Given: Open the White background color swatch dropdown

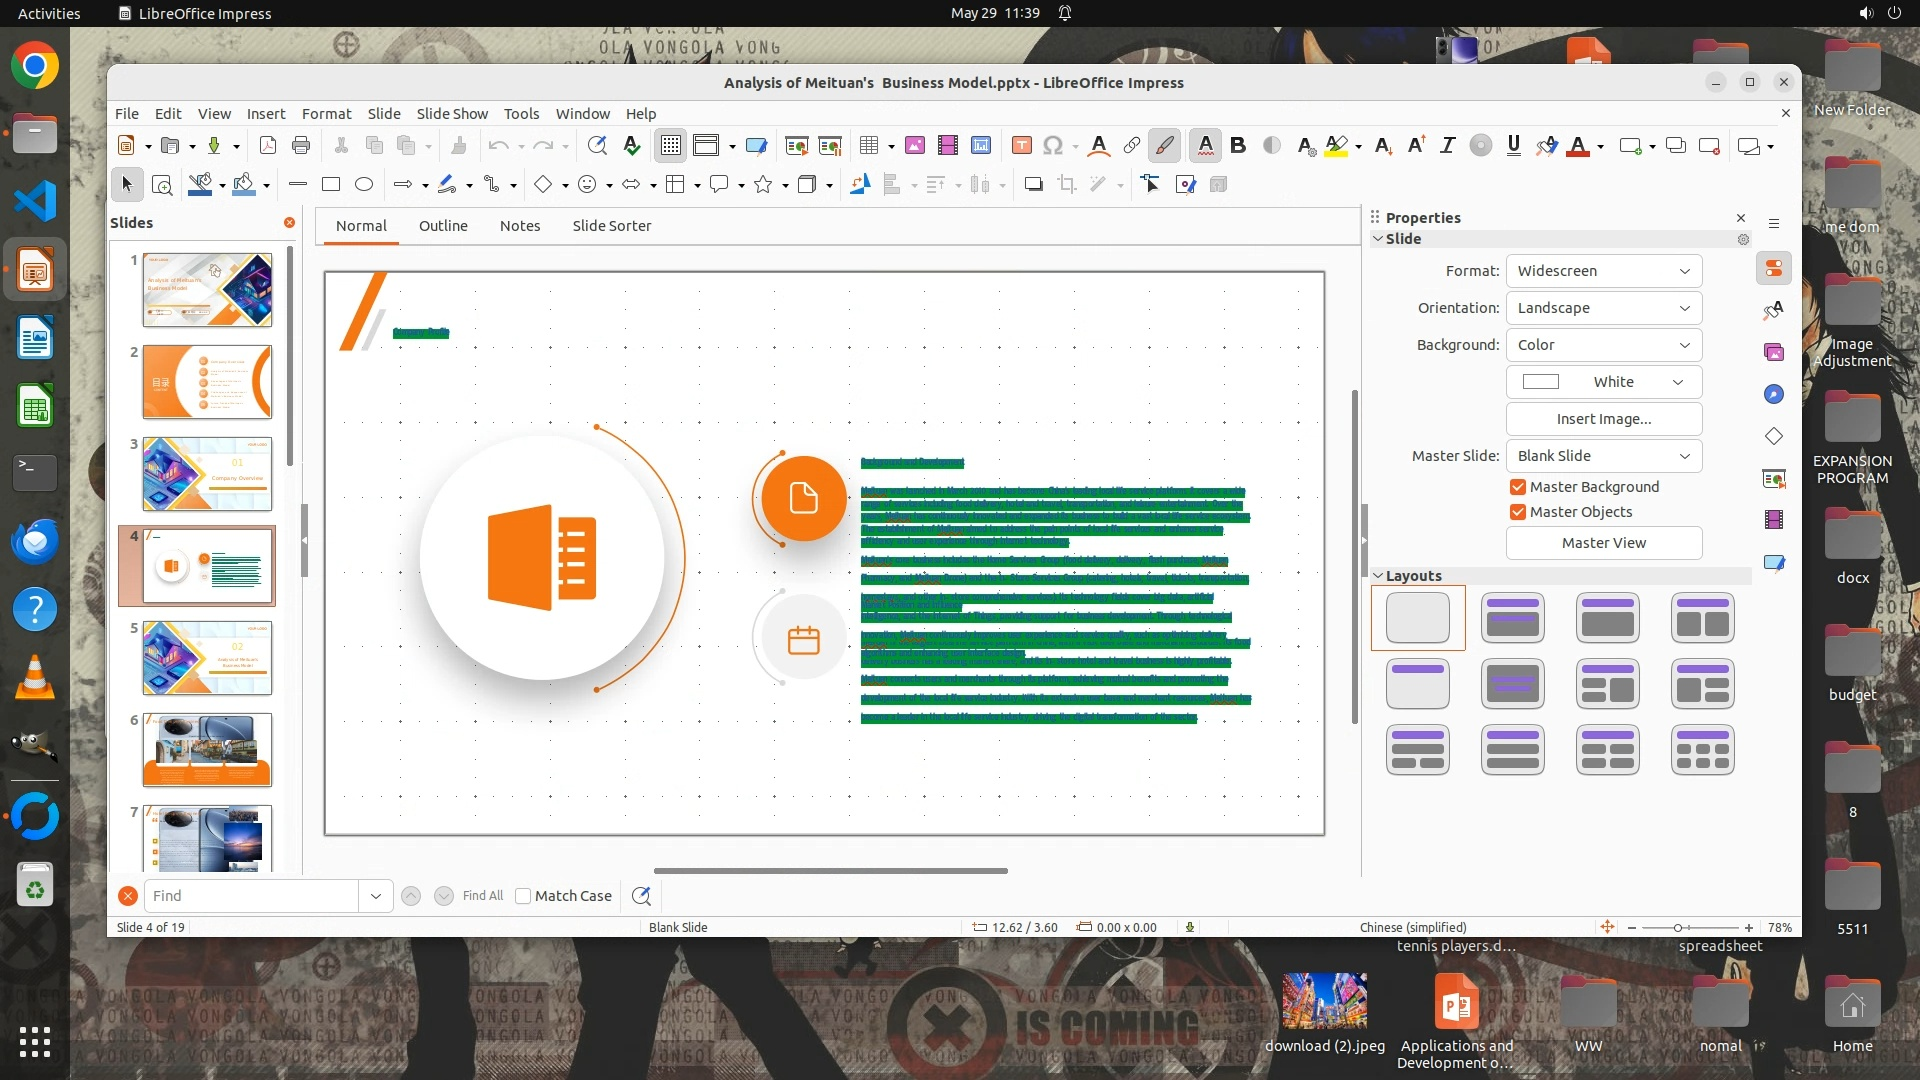Looking at the screenshot, I should coord(1603,382).
